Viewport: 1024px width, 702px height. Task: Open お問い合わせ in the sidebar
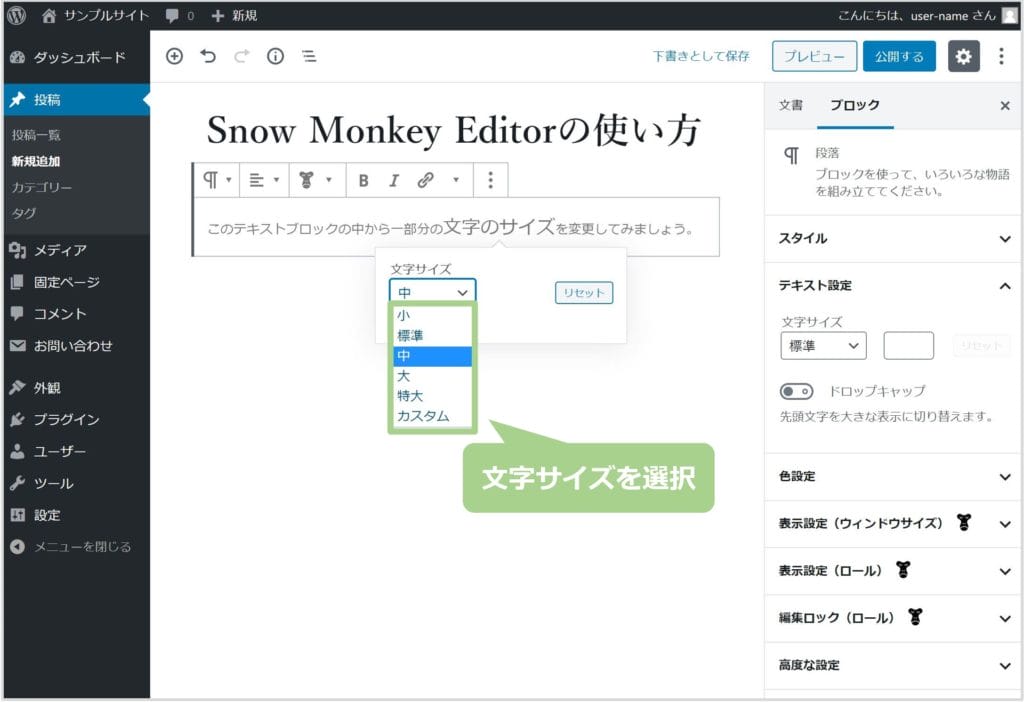[77, 346]
